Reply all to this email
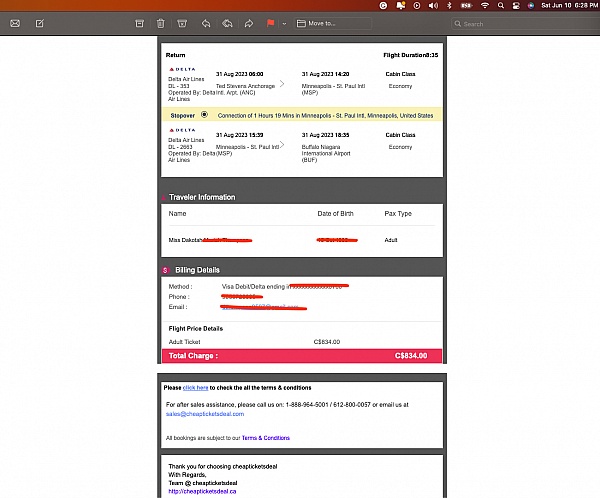 227,24
